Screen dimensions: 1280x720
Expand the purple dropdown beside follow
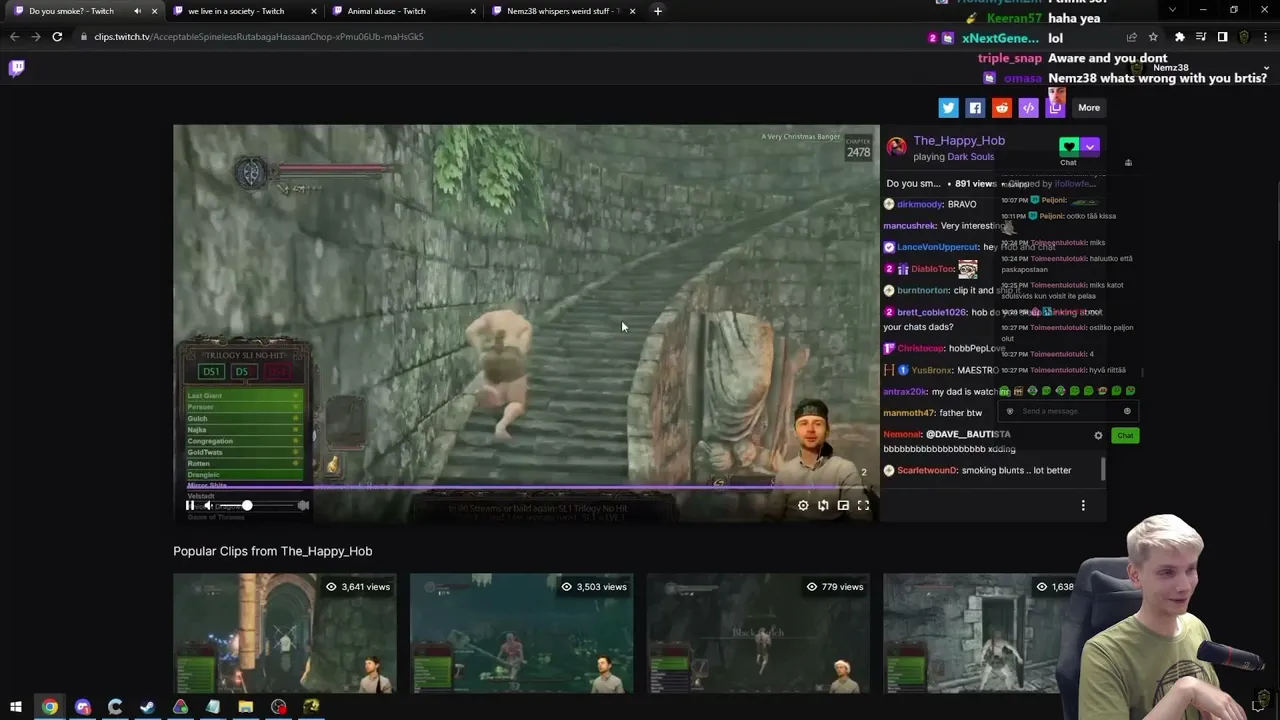1090,147
